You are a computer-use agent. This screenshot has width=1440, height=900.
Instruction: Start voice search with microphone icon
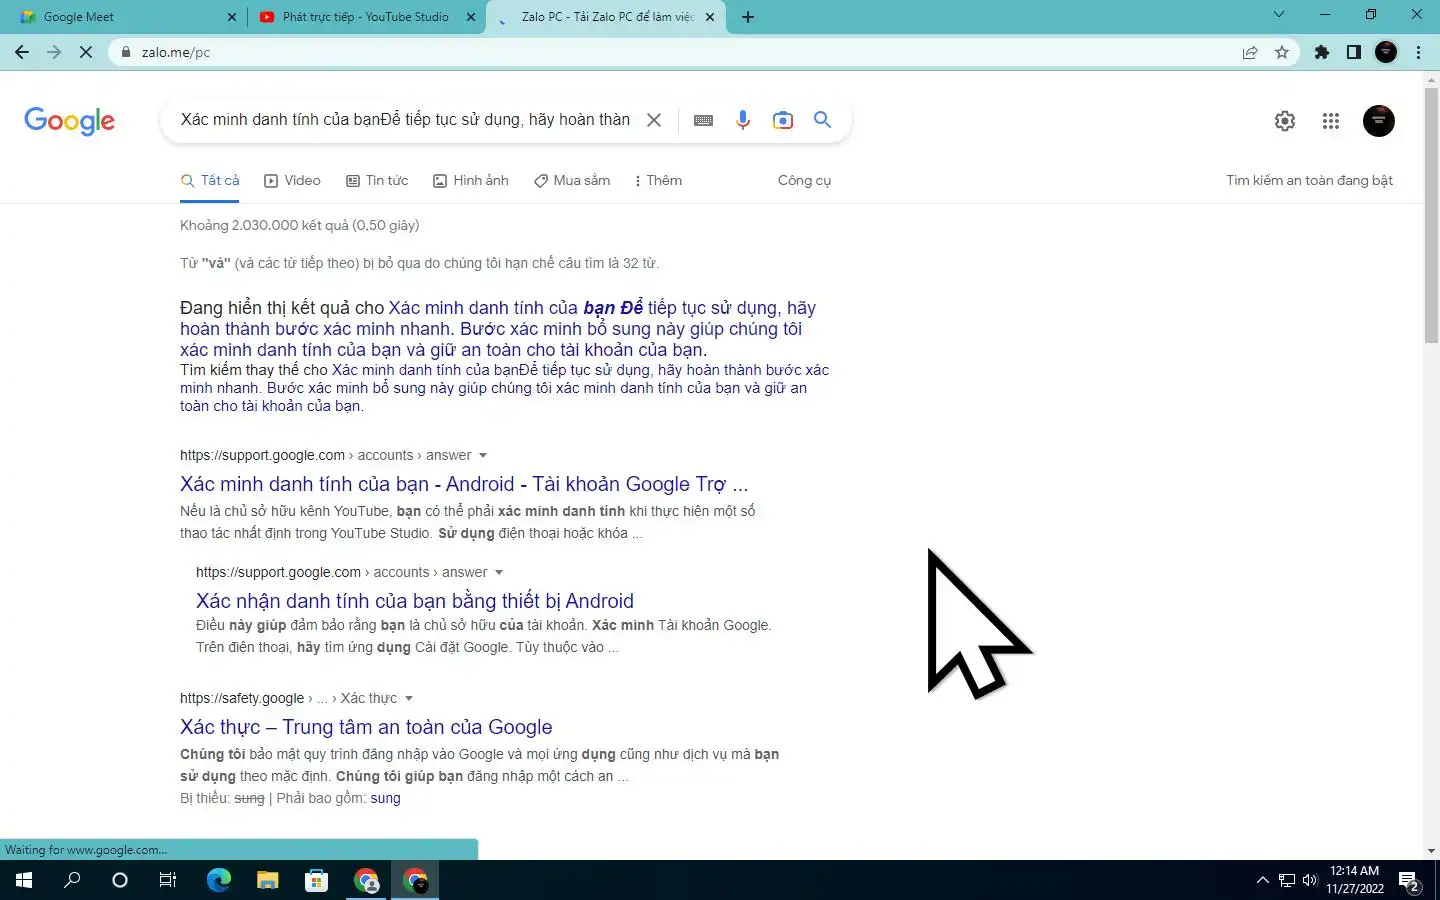(x=743, y=120)
